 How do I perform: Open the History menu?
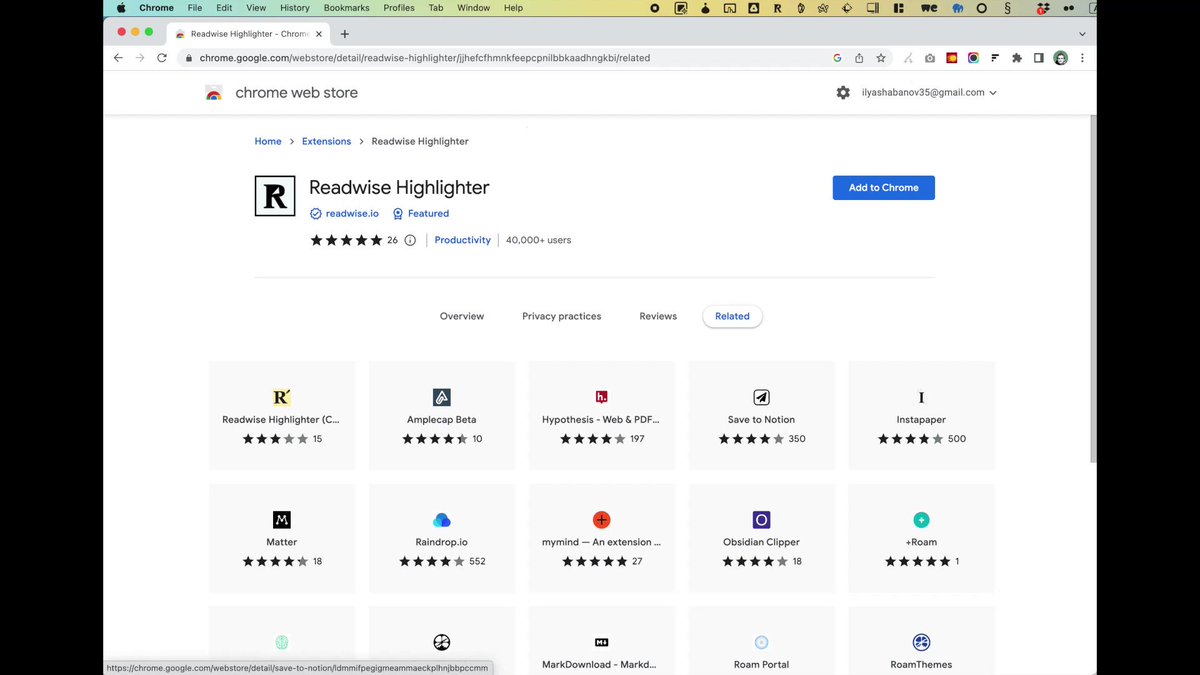click(294, 8)
